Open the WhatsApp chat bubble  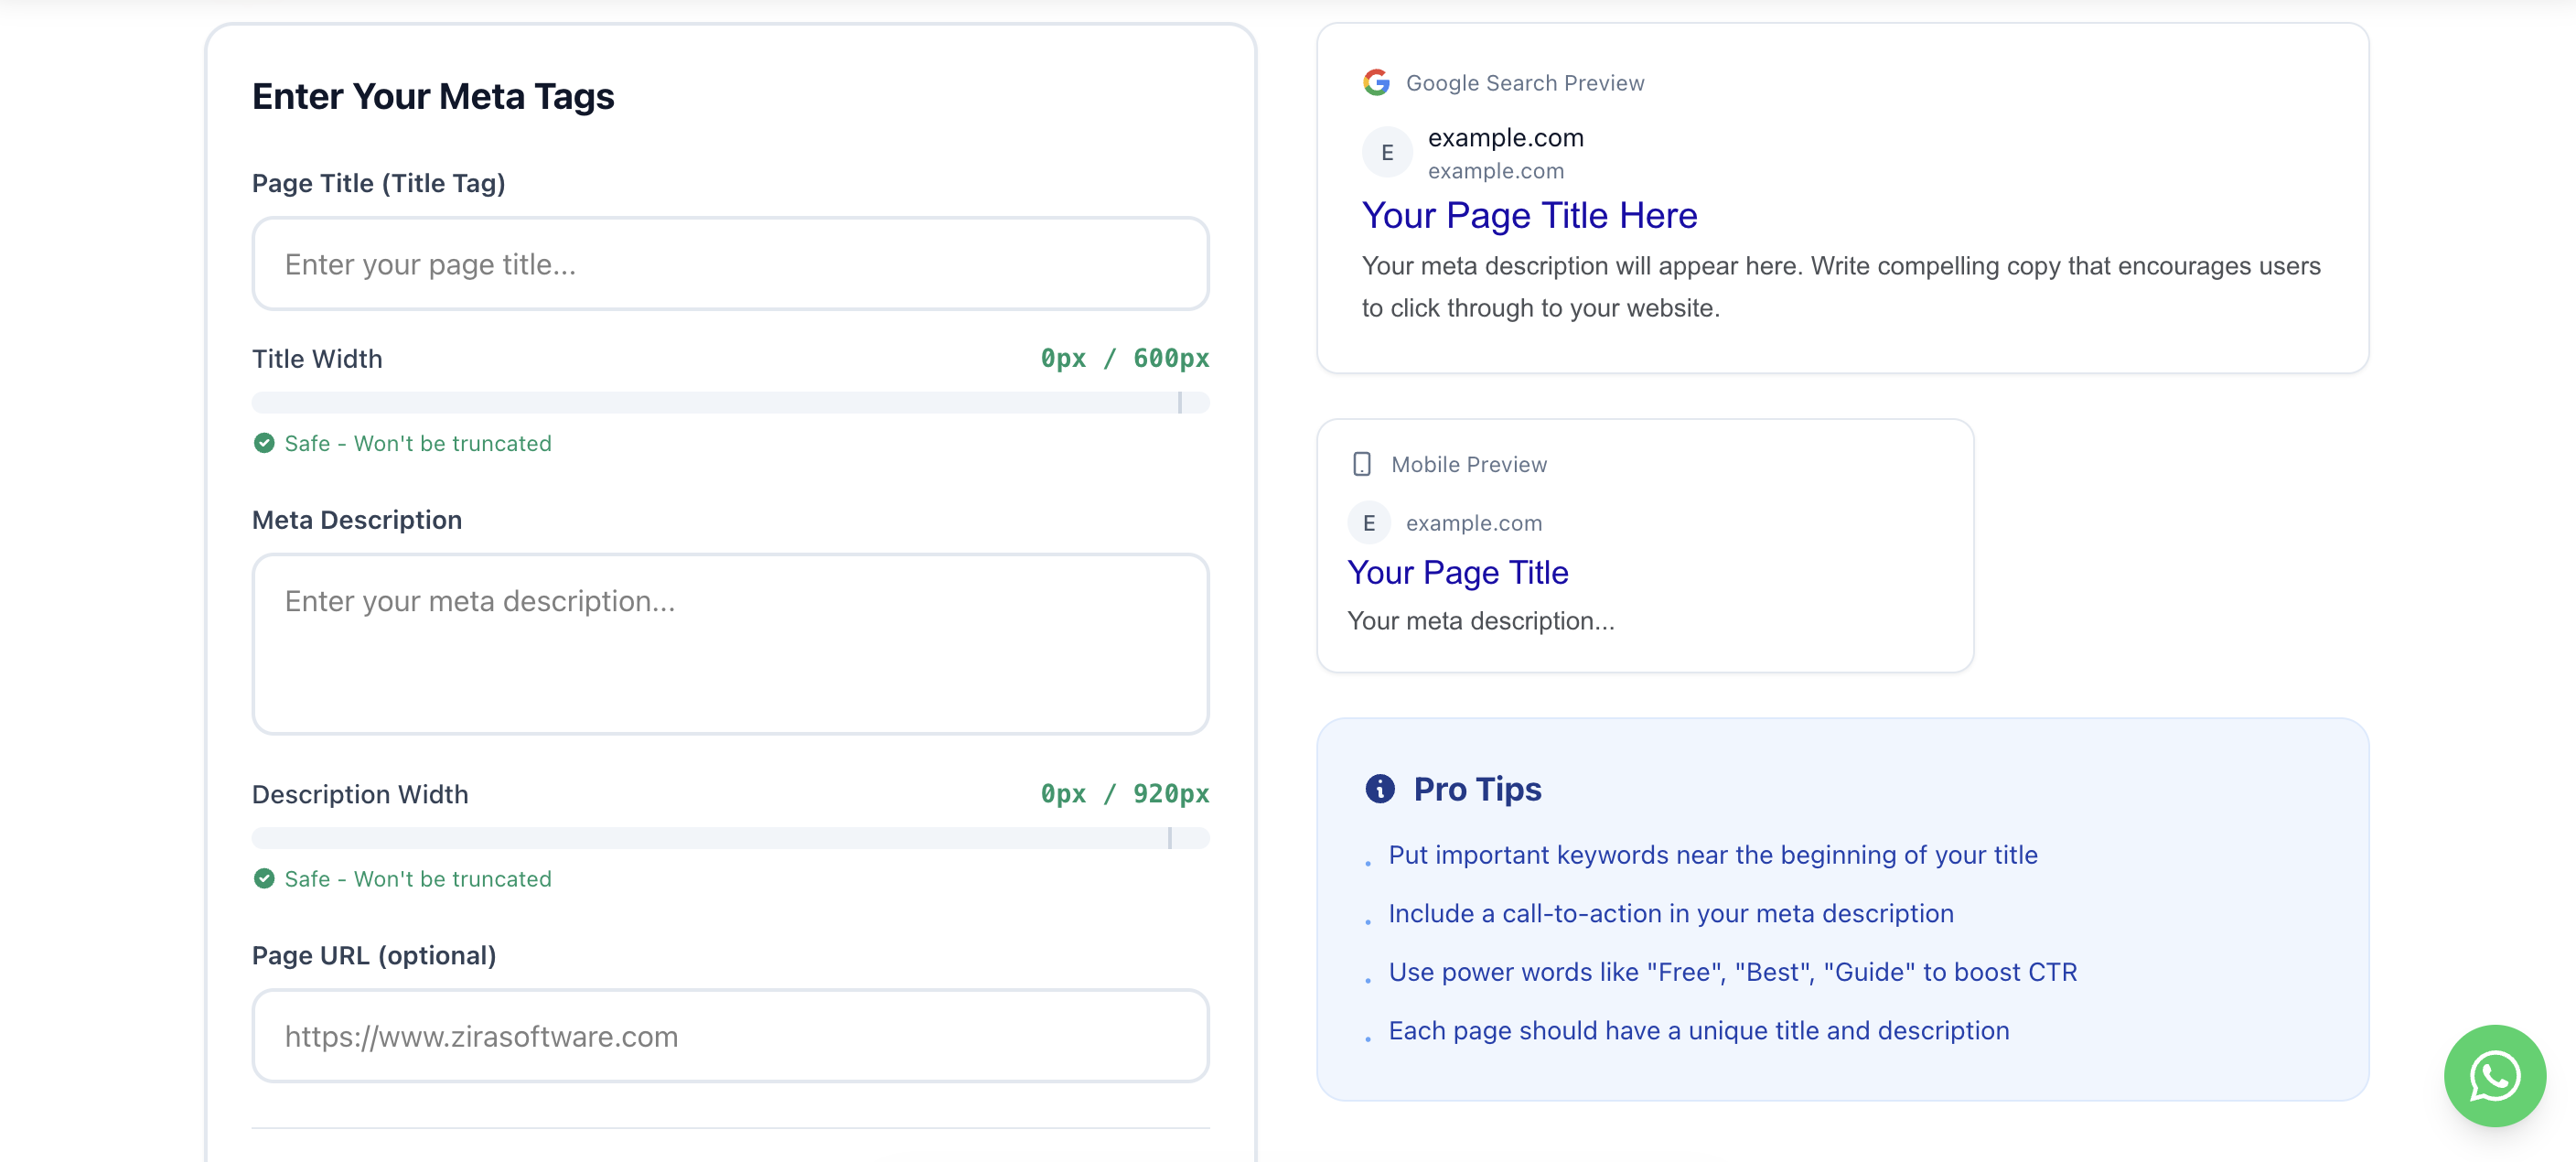point(2494,1076)
